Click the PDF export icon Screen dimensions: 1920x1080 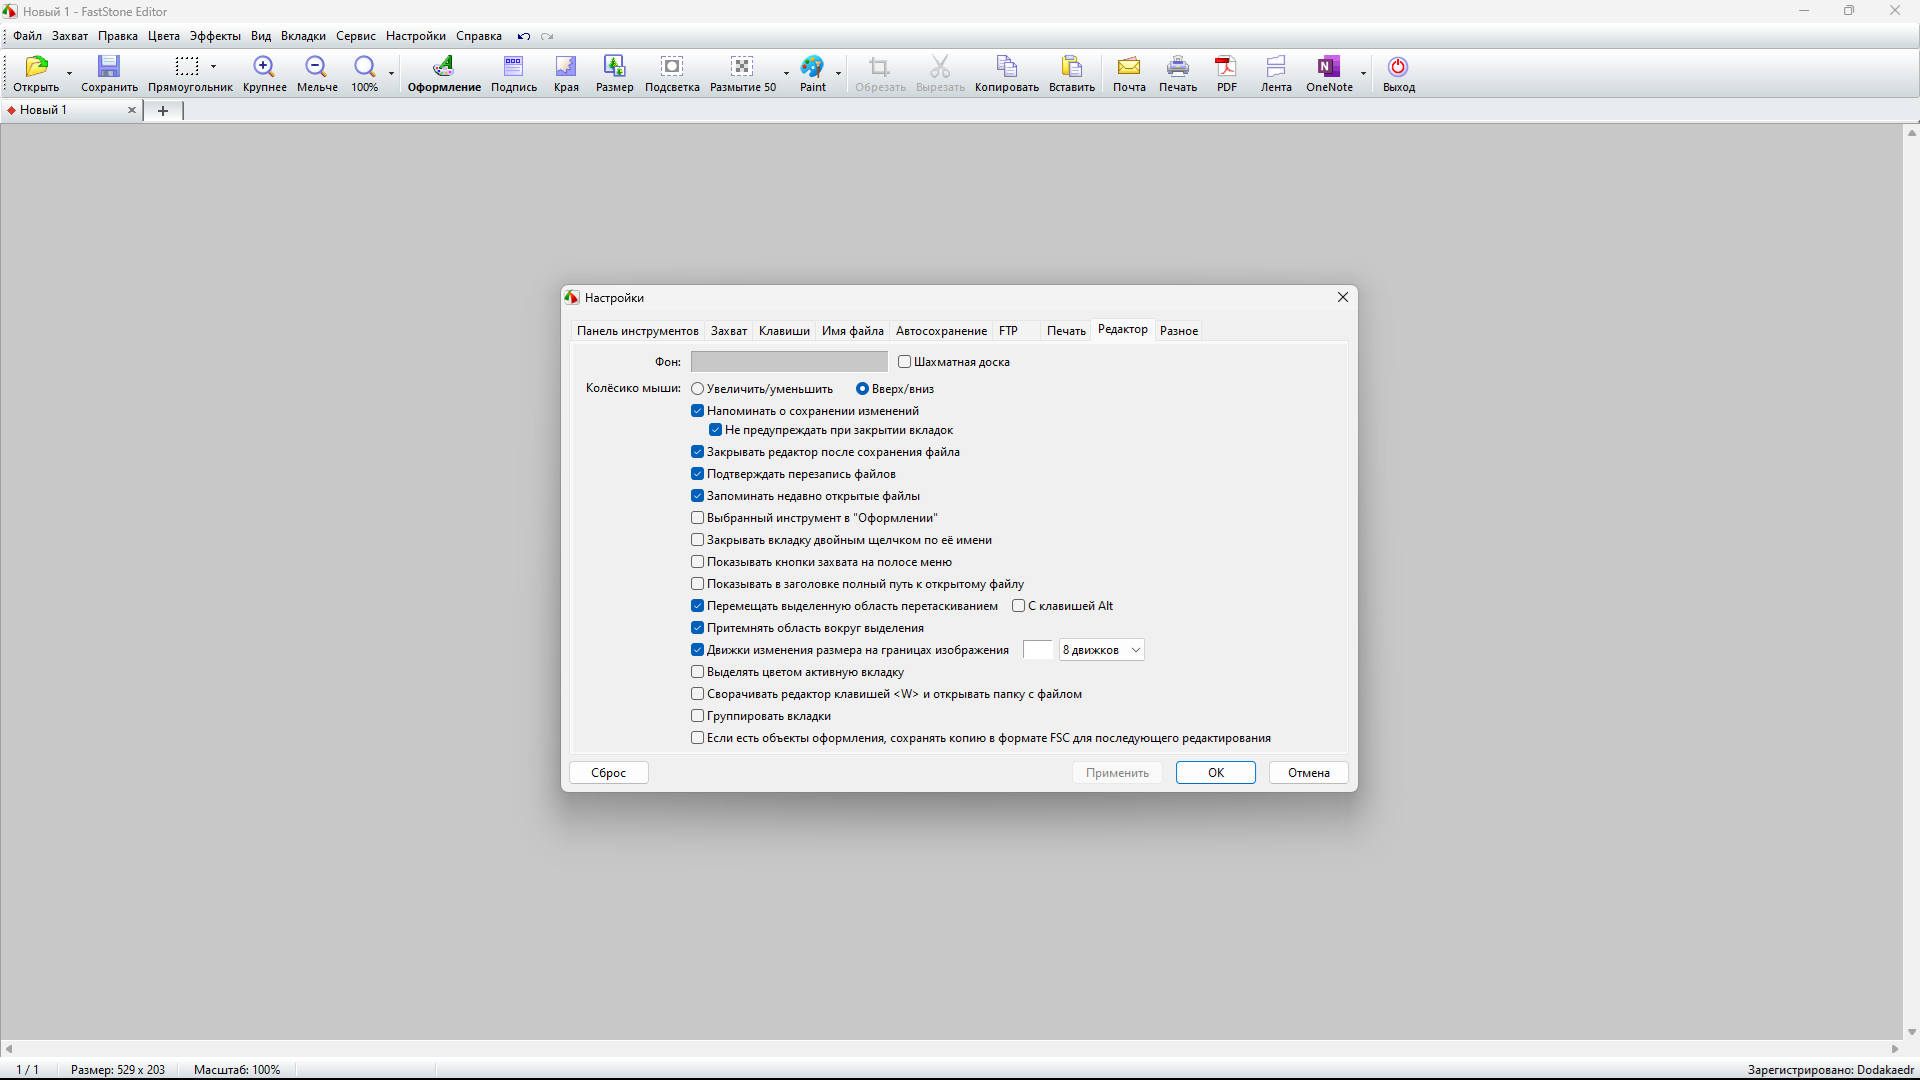pos(1226,68)
